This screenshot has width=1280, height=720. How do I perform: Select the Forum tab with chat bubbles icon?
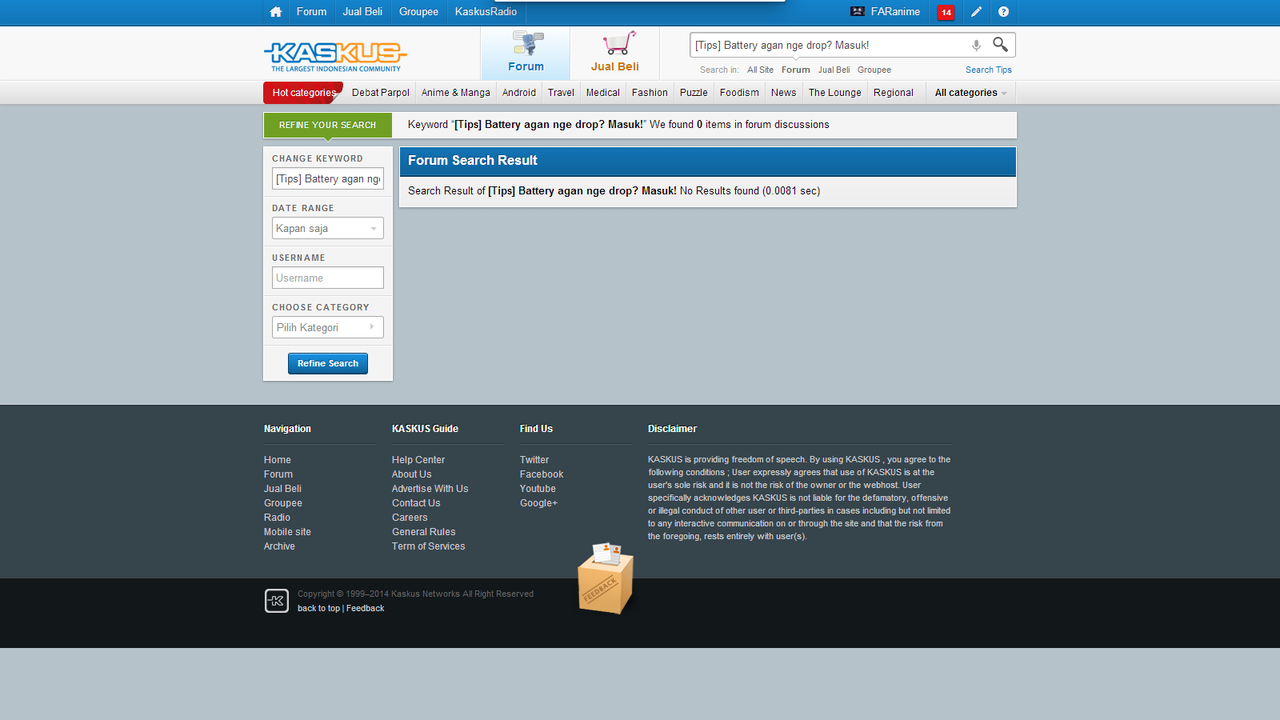(x=526, y=53)
